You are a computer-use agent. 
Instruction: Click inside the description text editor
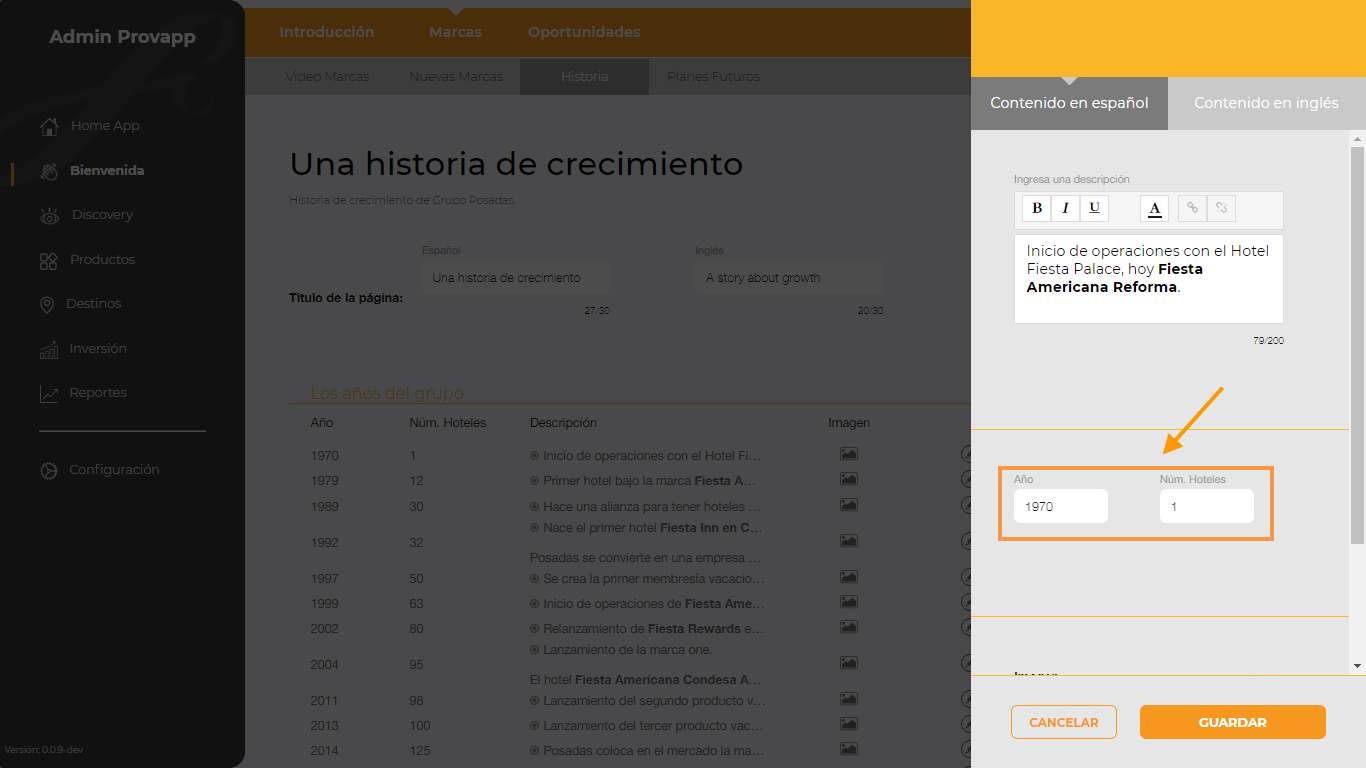pos(1149,279)
